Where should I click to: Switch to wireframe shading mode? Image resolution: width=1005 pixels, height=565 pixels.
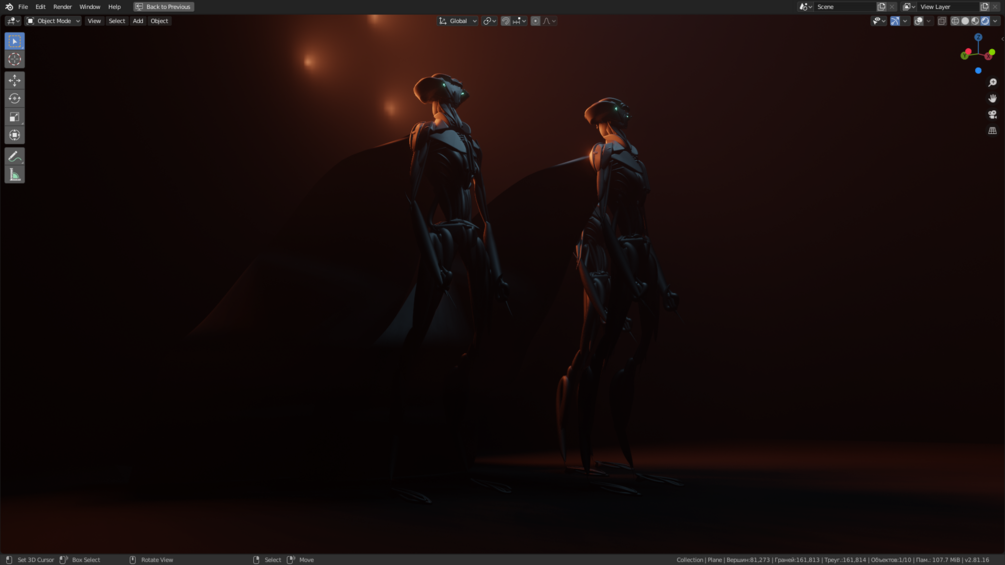coord(955,21)
